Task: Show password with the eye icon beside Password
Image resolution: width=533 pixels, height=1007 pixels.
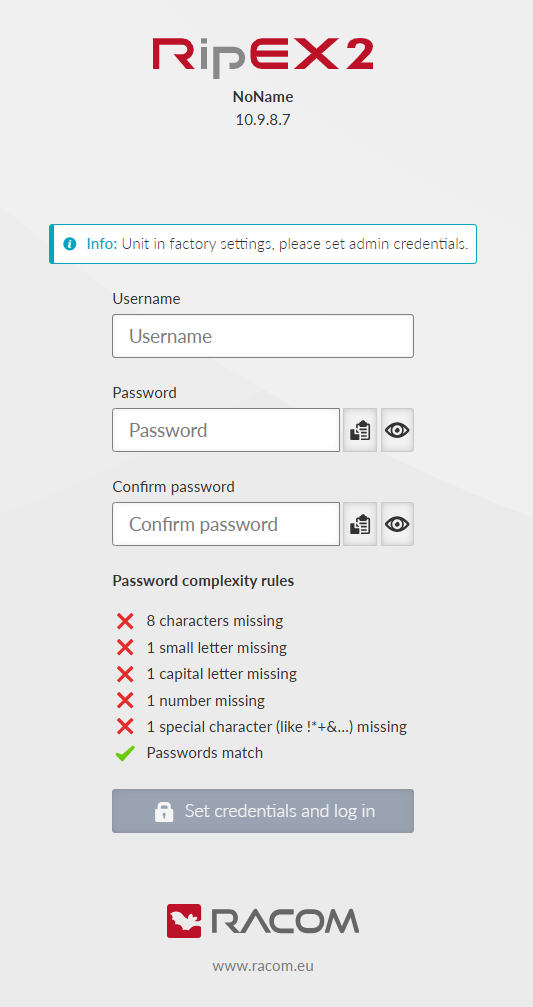Action: (398, 430)
